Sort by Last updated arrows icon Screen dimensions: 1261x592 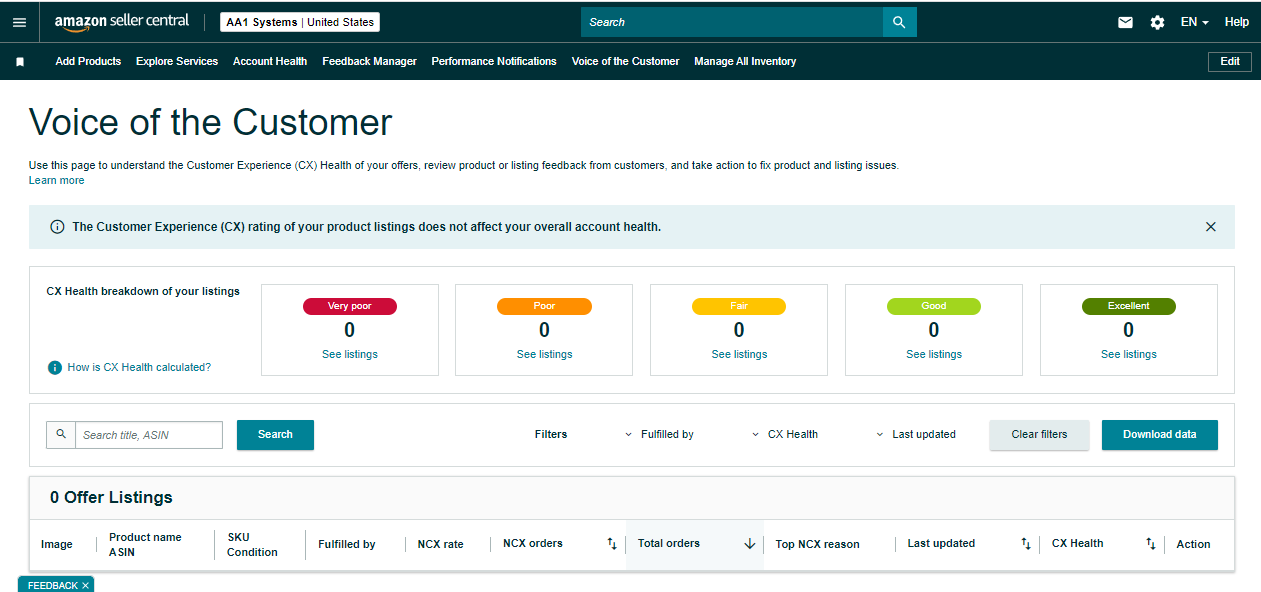(x=1026, y=544)
